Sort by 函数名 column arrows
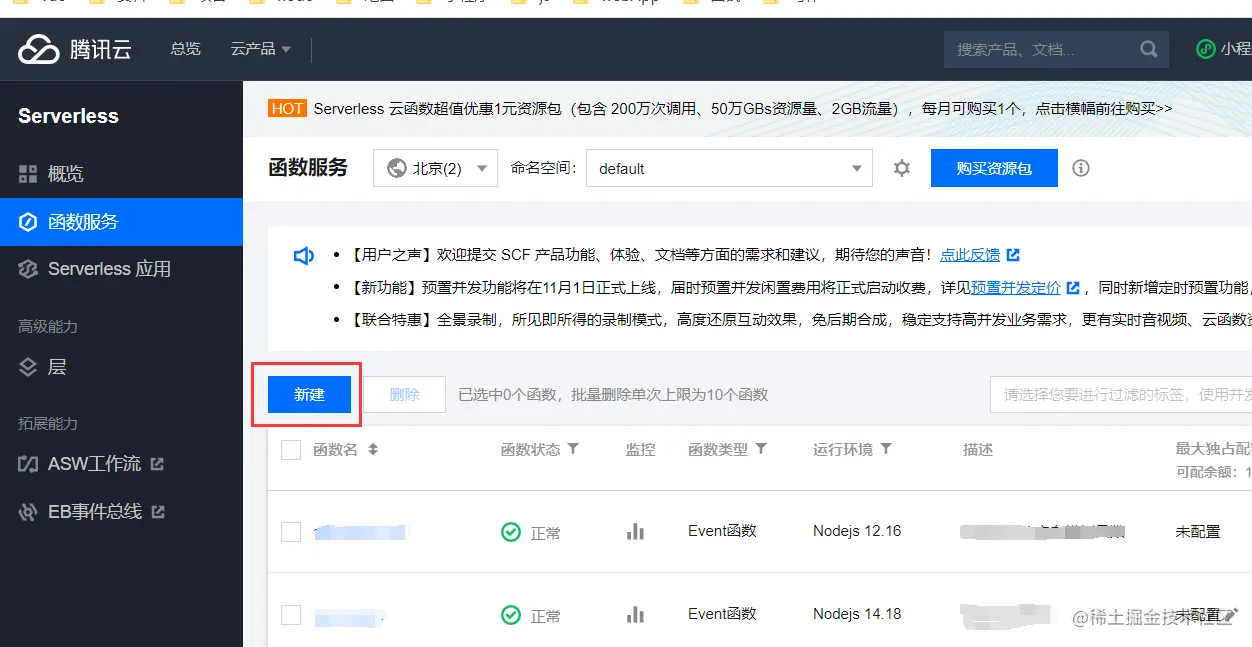The height and width of the screenshot is (647, 1252). 373,450
